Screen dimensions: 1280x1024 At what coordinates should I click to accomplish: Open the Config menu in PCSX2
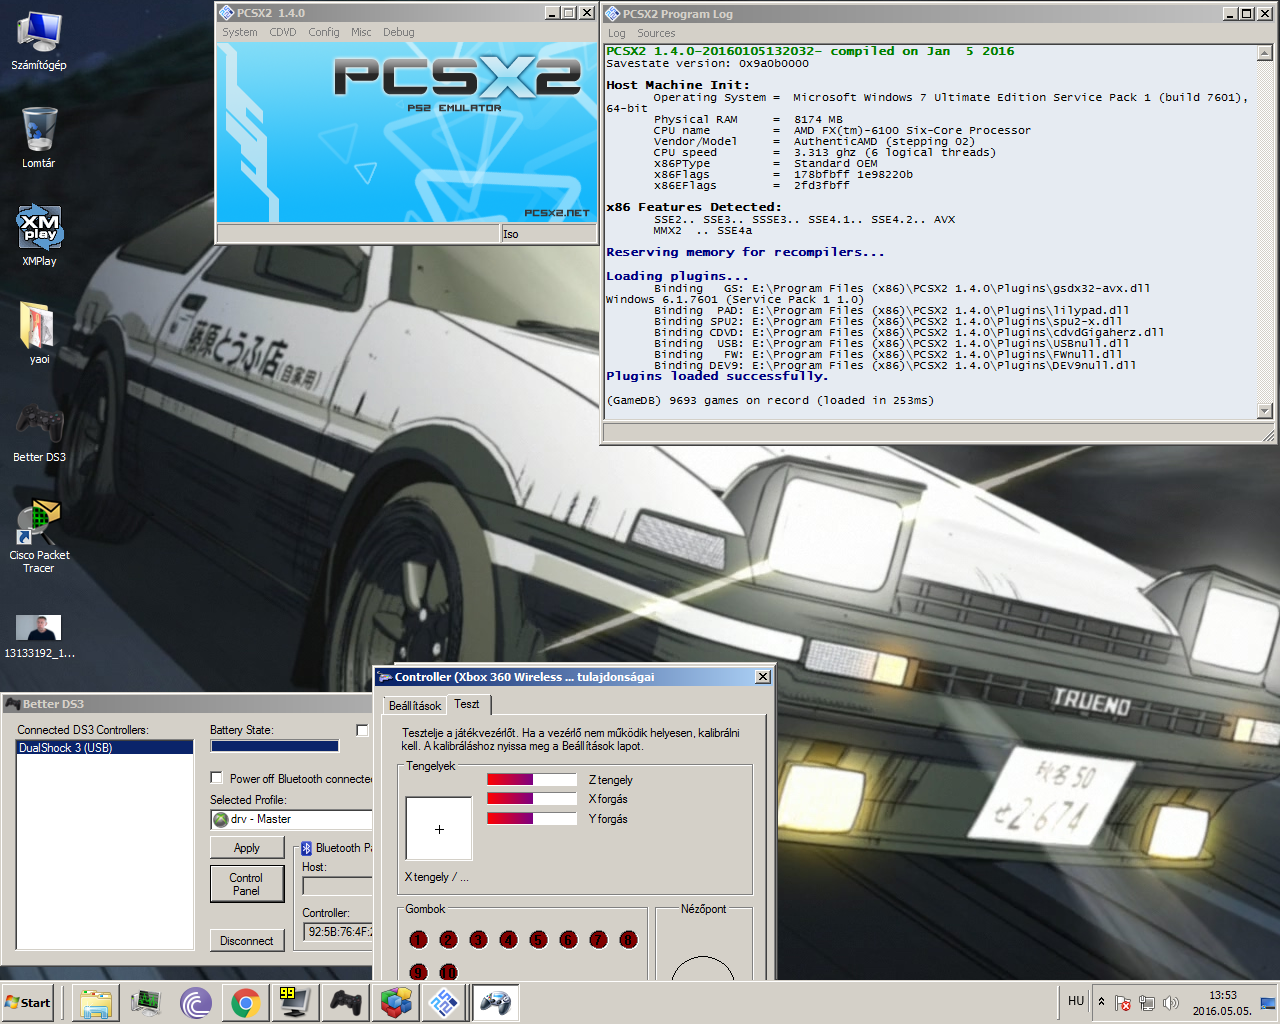(x=324, y=32)
